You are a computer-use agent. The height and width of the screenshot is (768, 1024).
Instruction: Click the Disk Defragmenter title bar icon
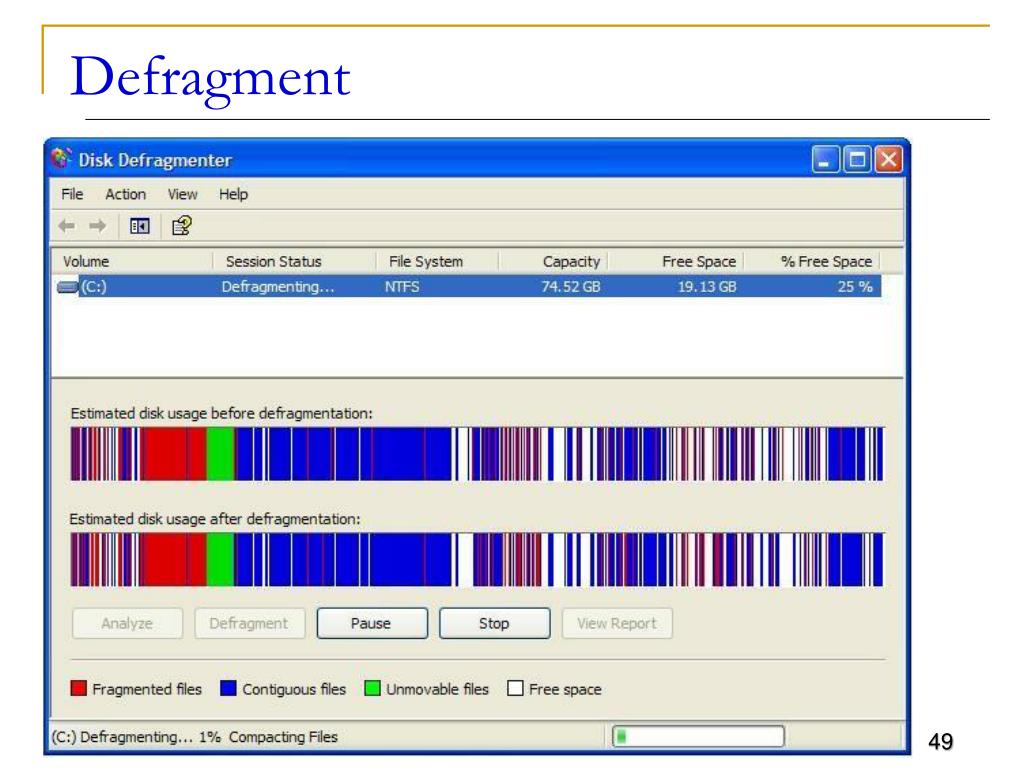tap(61, 159)
